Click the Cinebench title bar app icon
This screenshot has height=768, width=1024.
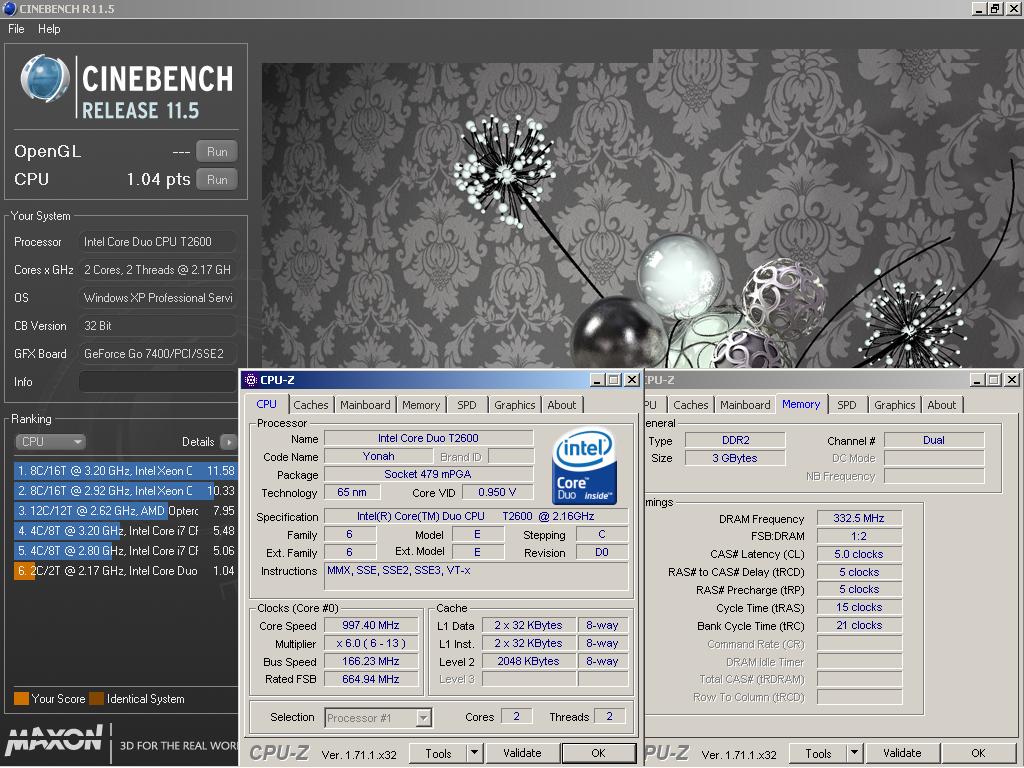[x=9, y=8]
